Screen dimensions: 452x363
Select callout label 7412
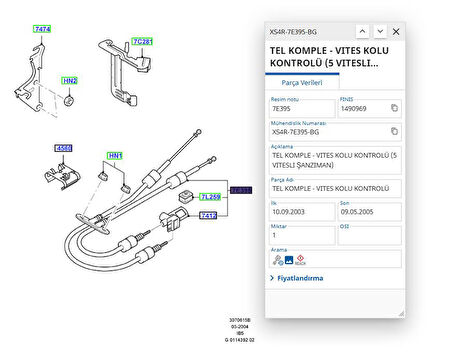pos(208,215)
